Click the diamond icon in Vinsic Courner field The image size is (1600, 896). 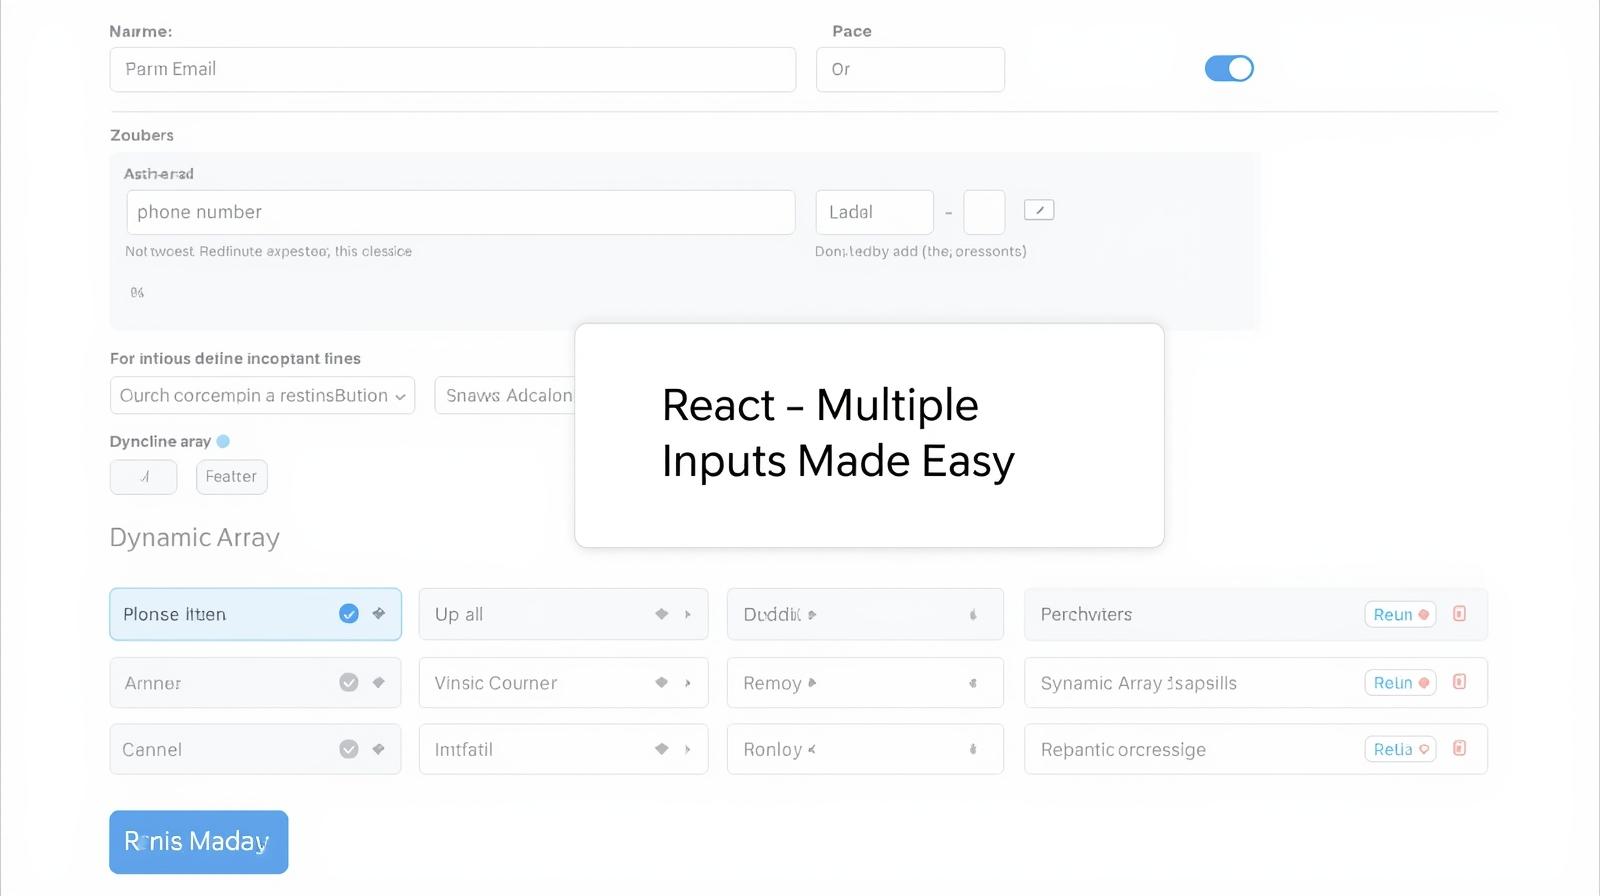coord(661,683)
